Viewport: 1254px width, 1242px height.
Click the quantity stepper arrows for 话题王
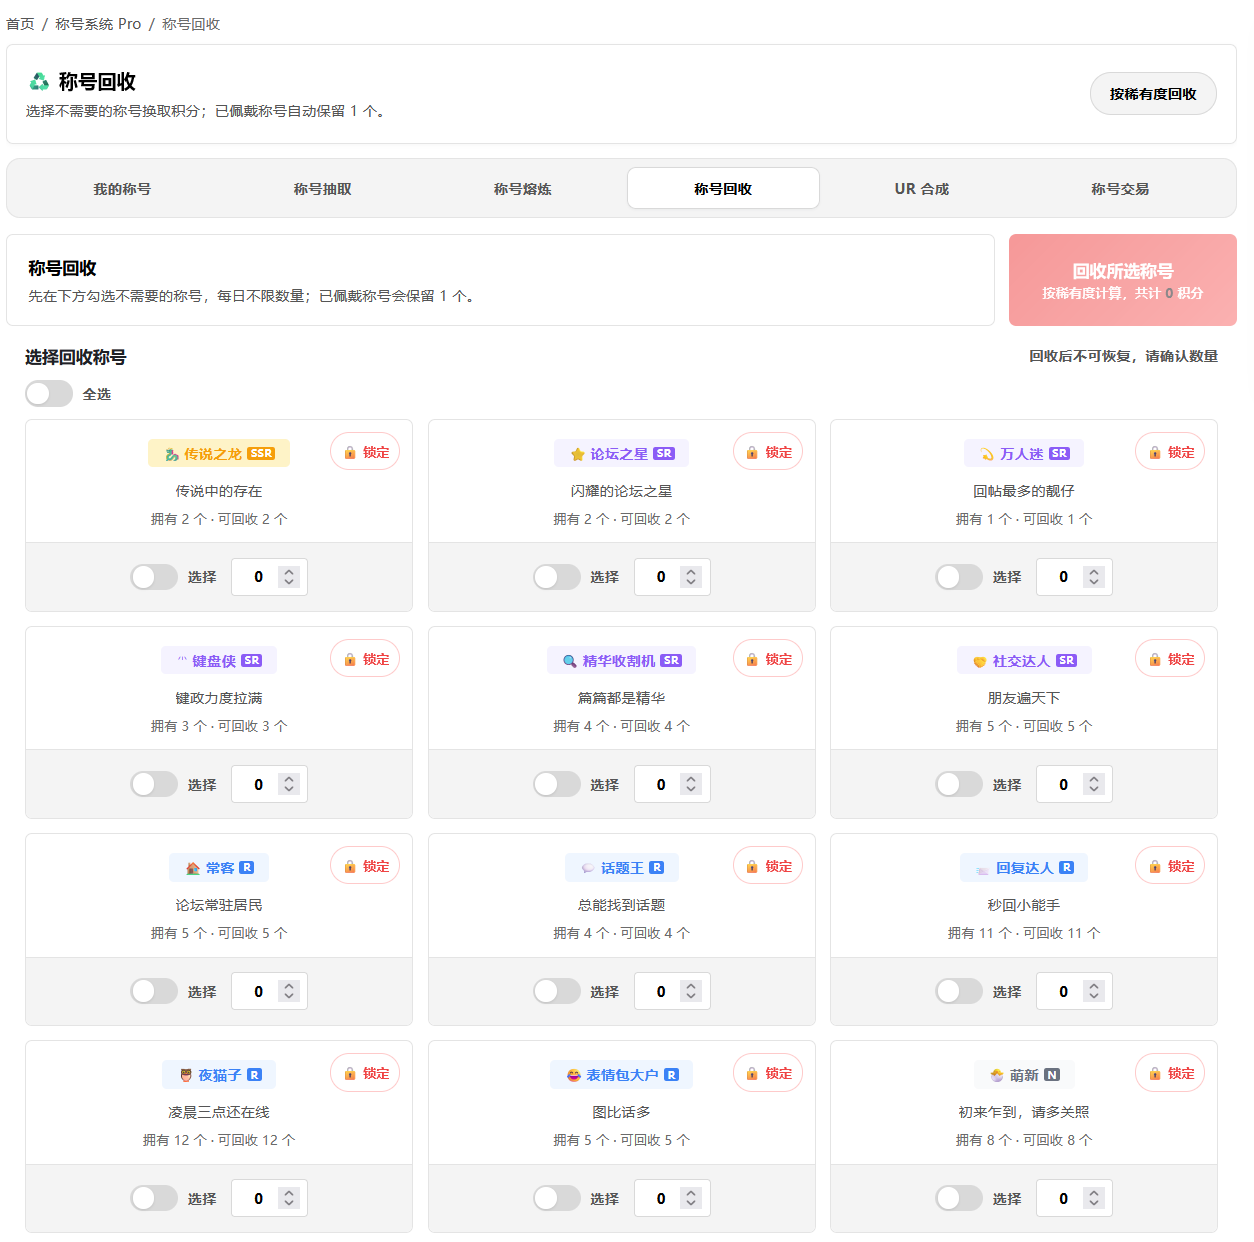tap(691, 991)
